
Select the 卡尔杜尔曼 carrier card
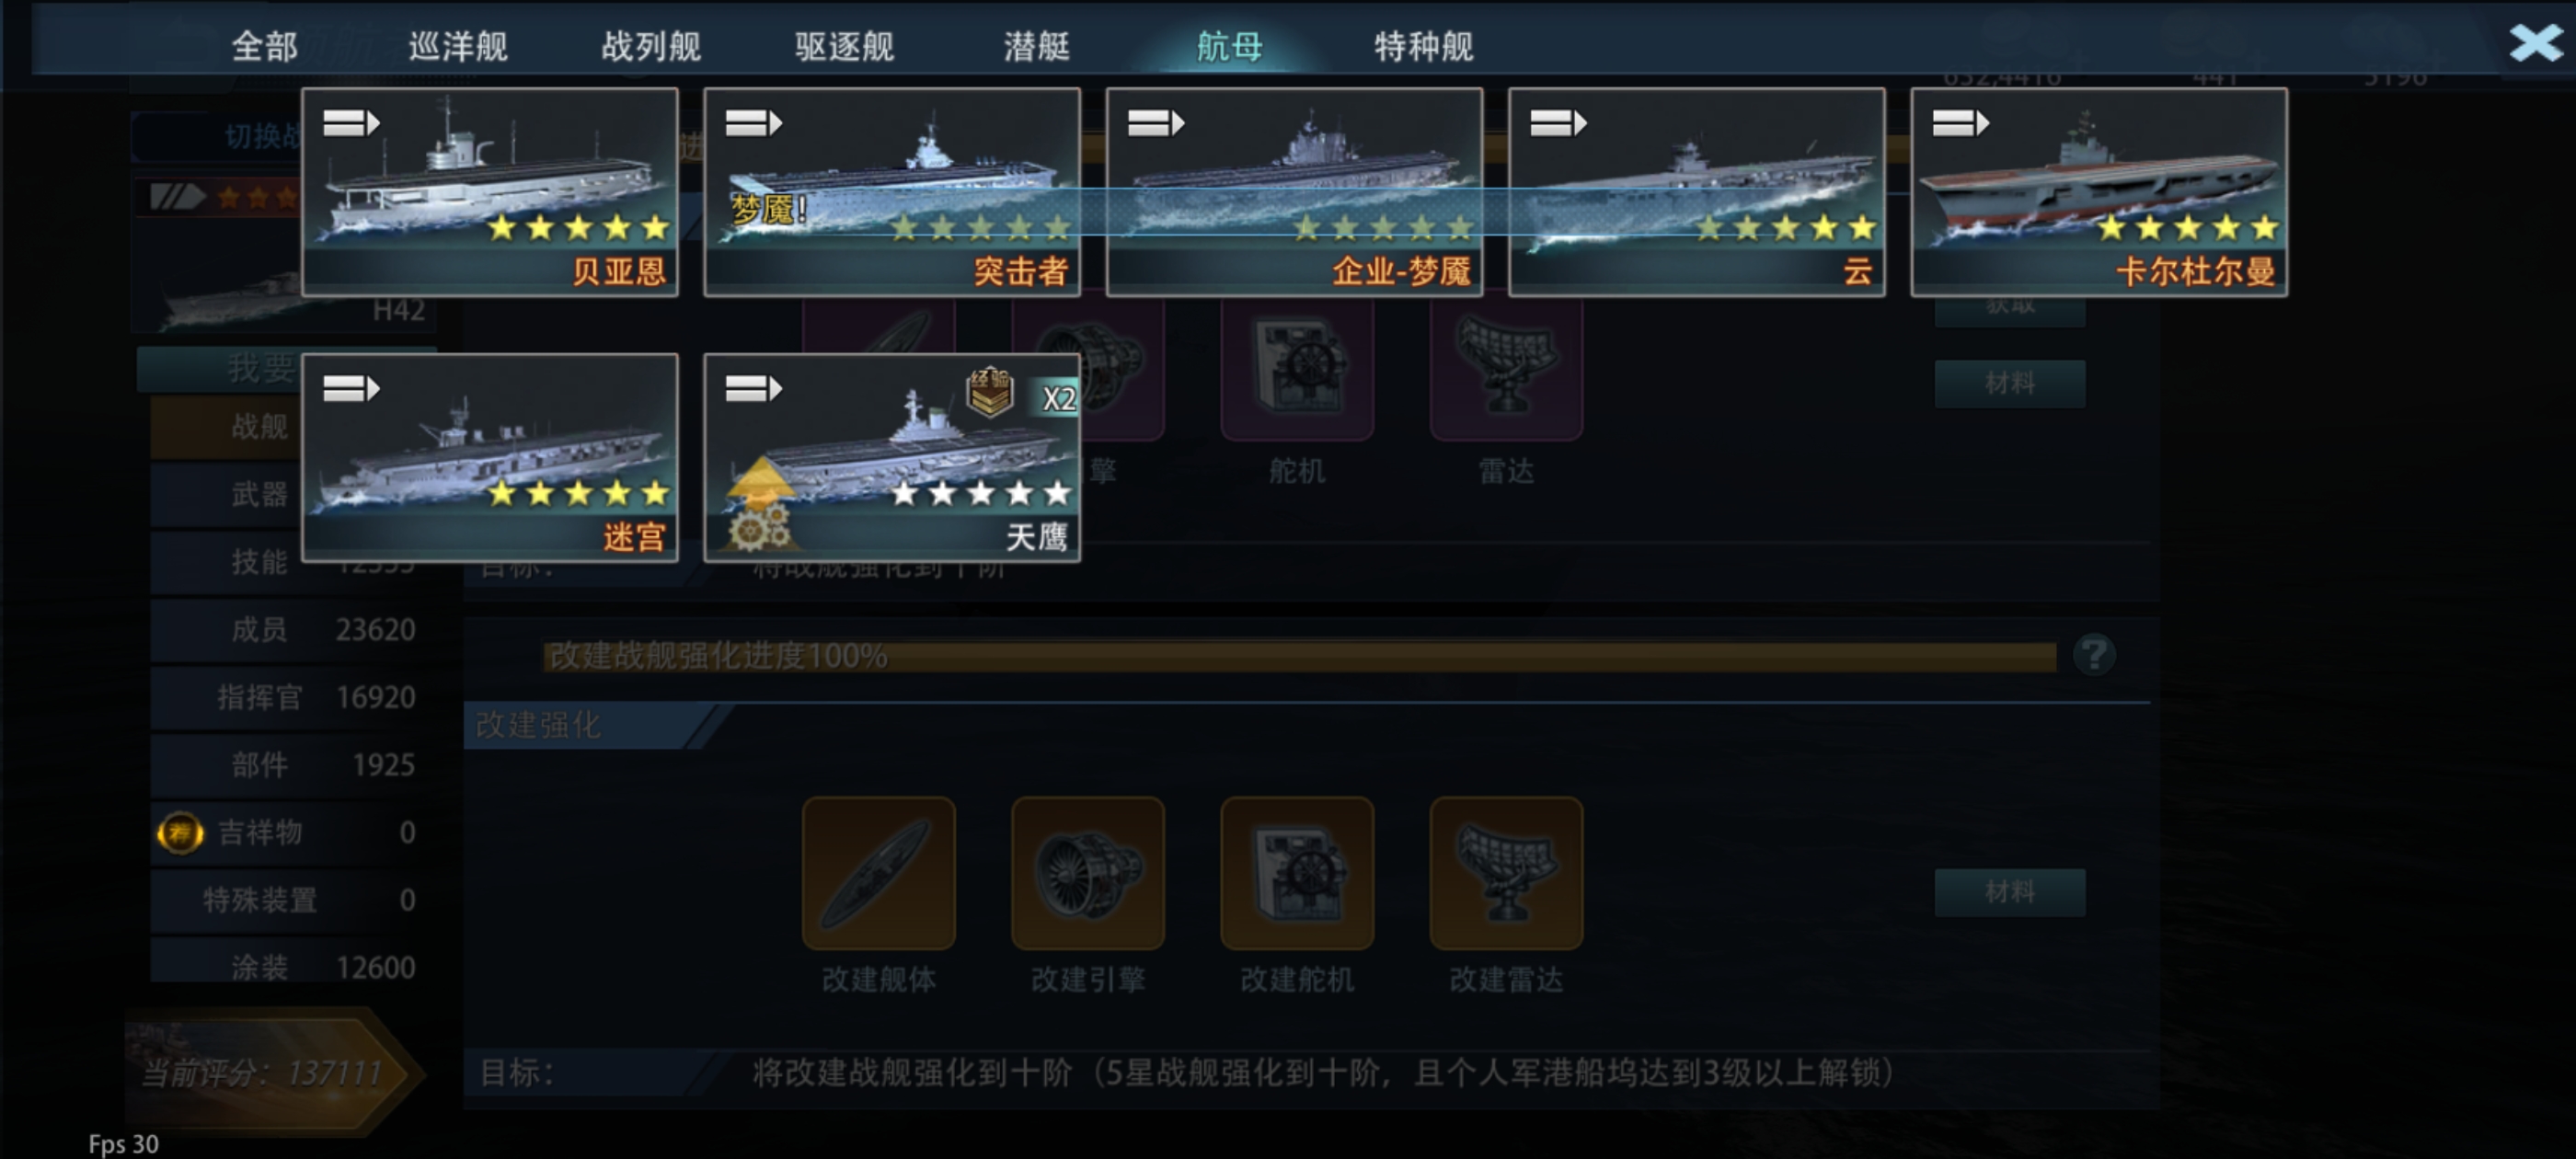tap(2099, 192)
